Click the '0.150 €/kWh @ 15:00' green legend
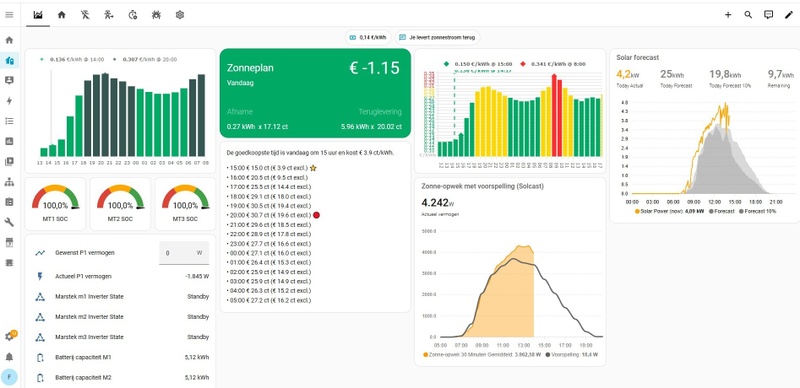The image size is (800, 388). pos(478,64)
